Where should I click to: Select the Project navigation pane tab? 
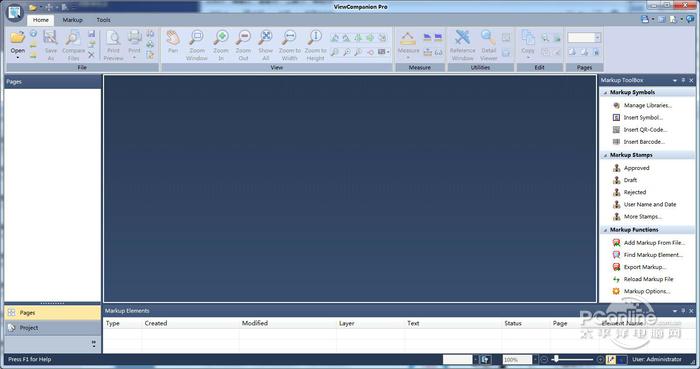tap(53, 328)
